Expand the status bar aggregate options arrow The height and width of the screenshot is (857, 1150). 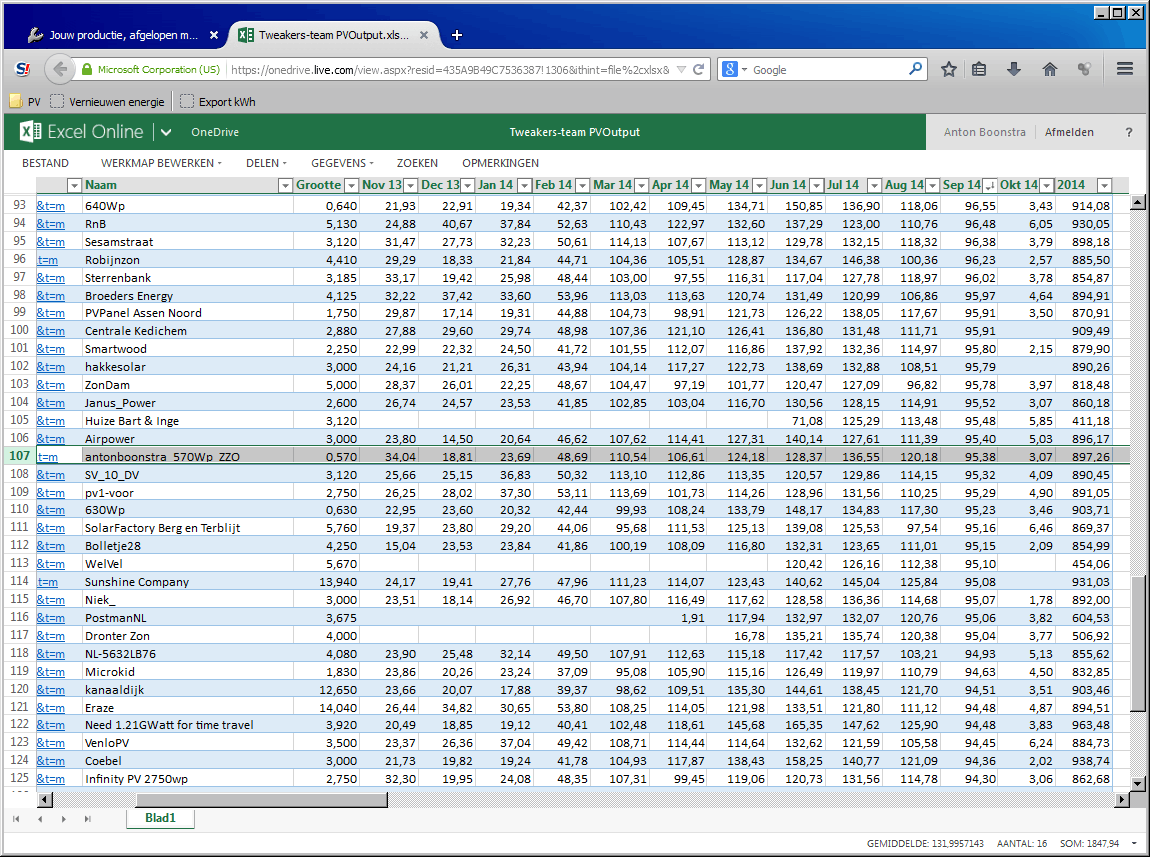pos(1135,844)
